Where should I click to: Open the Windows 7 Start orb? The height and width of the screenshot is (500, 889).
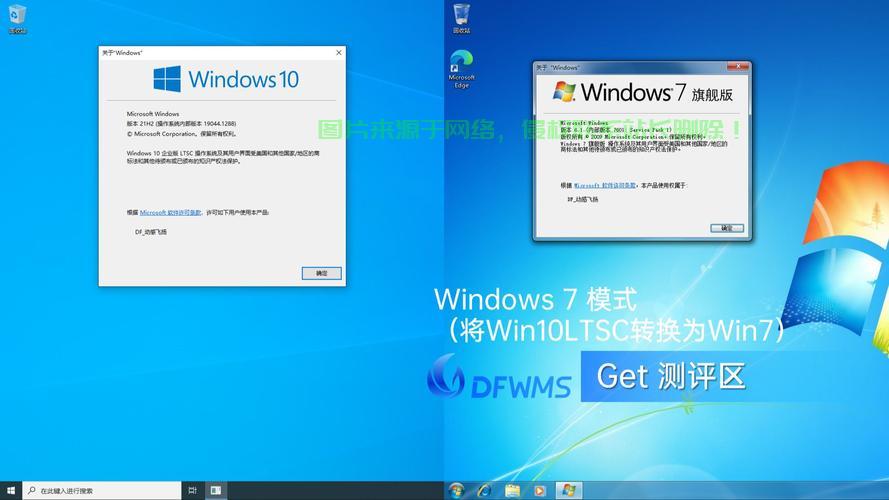[456, 490]
